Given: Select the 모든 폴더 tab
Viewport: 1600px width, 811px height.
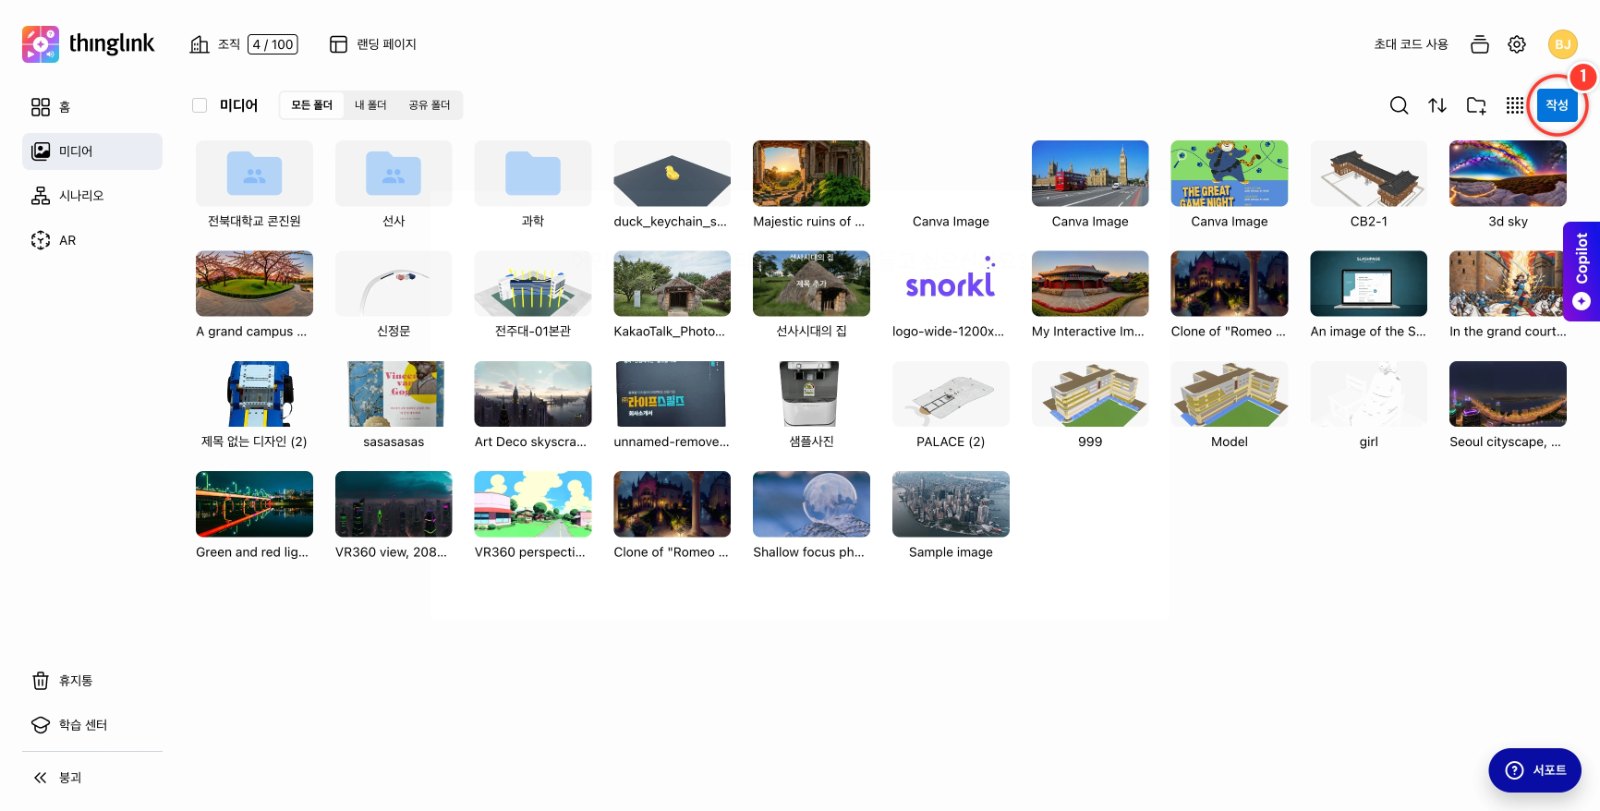Looking at the screenshot, I should pos(312,105).
